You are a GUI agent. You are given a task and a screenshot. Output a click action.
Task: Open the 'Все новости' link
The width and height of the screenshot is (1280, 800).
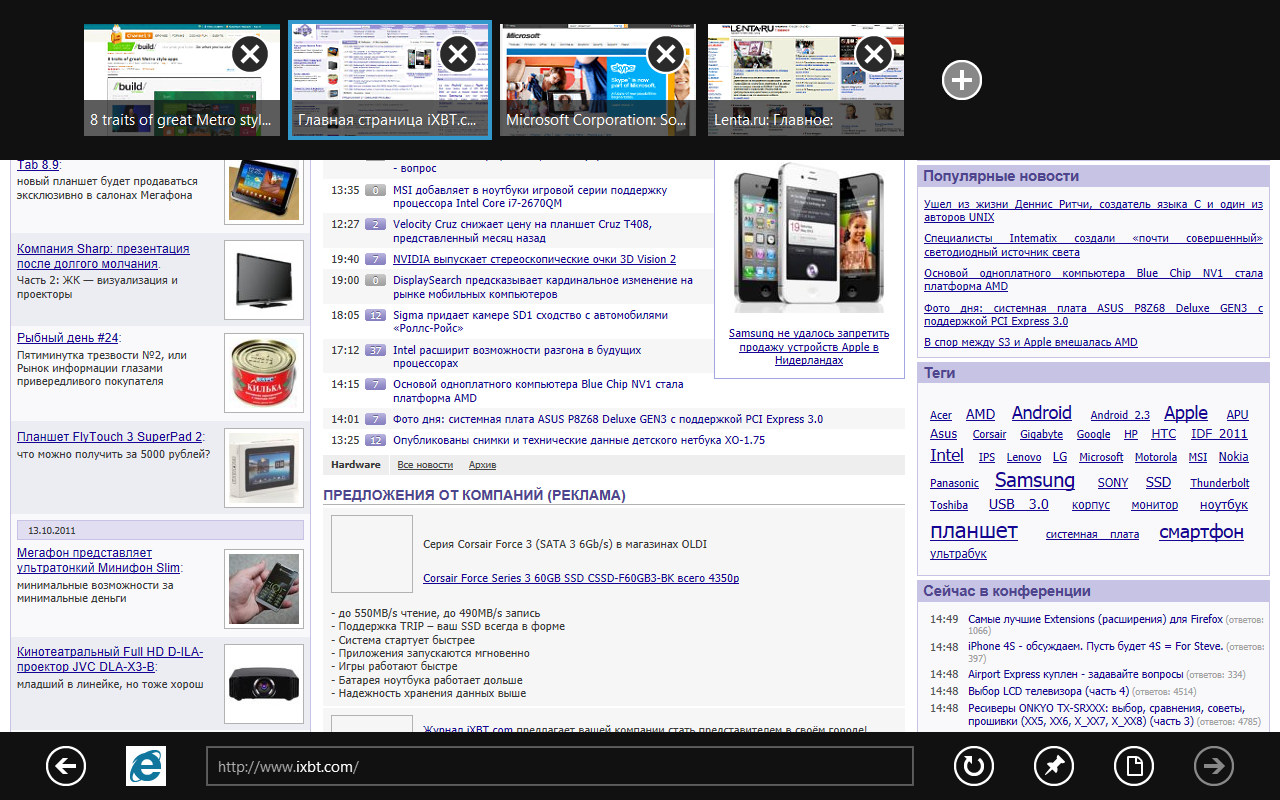tap(425, 465)
